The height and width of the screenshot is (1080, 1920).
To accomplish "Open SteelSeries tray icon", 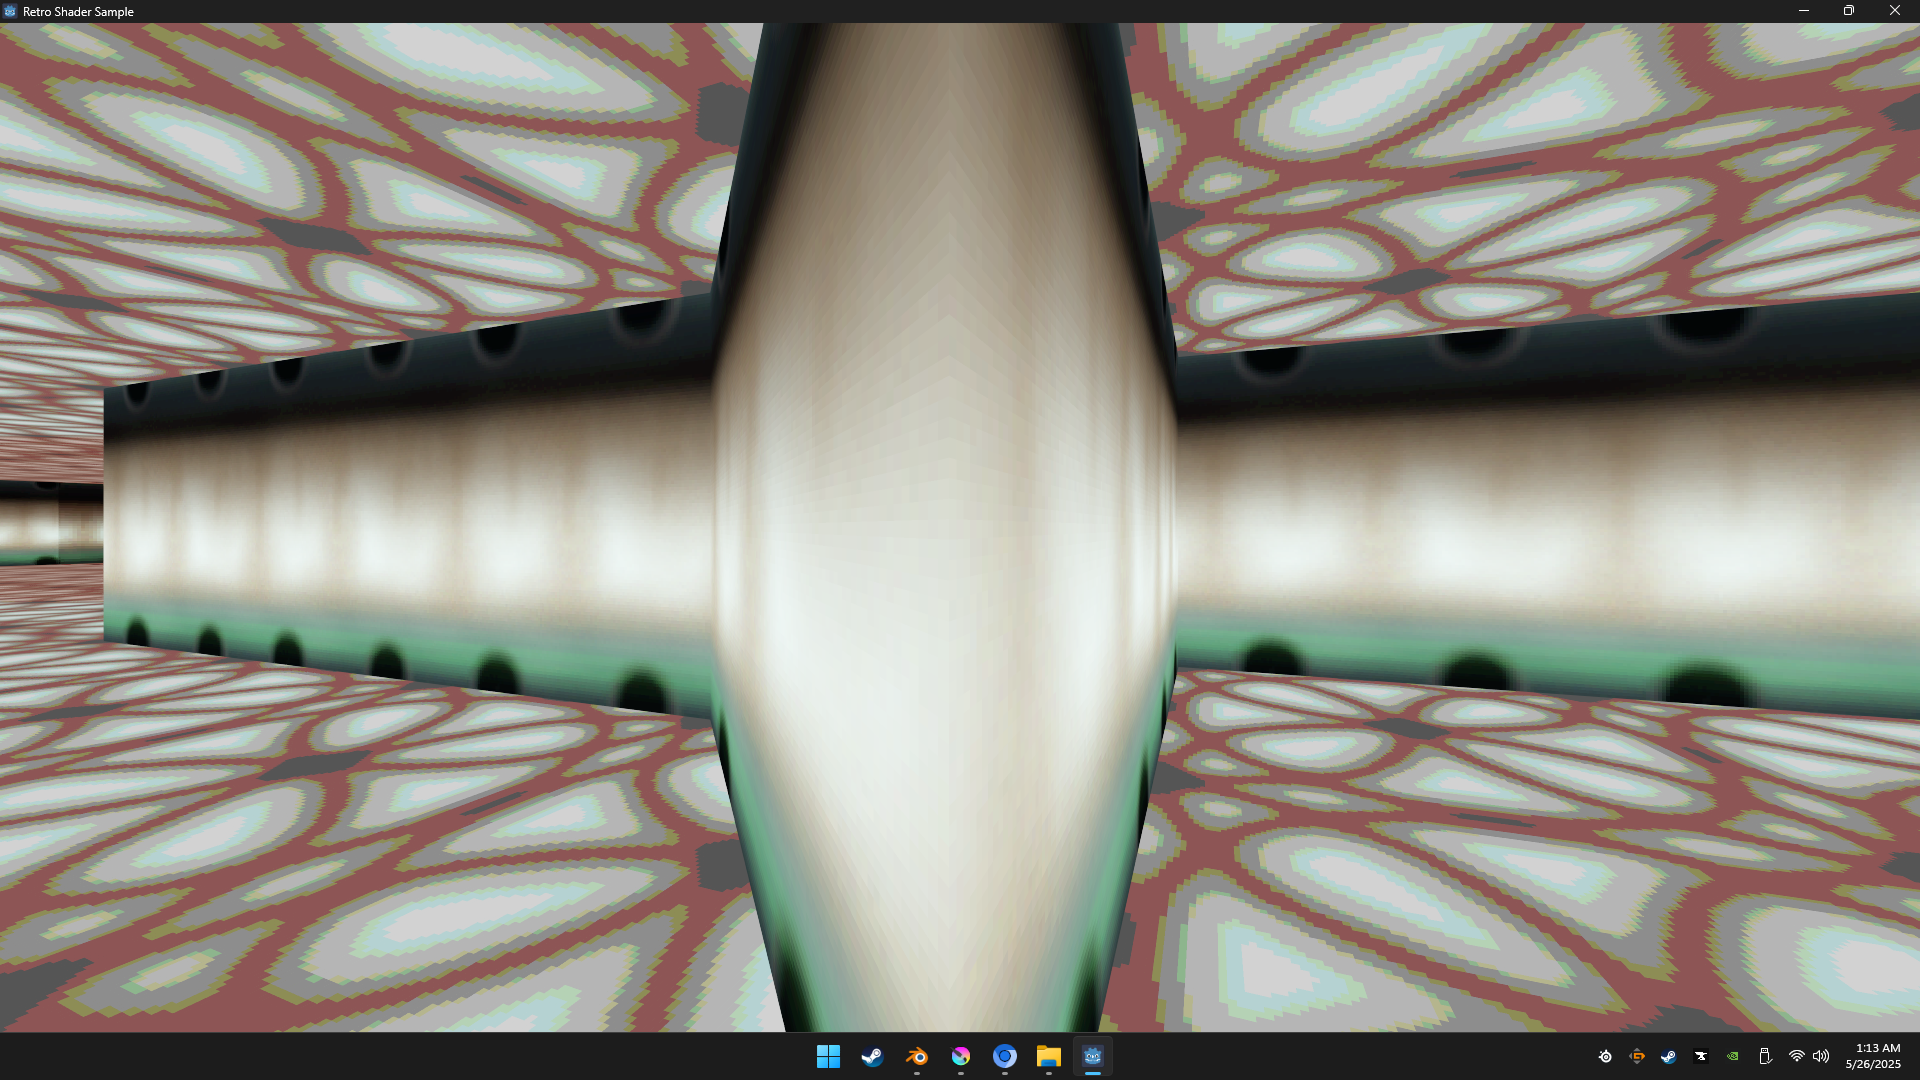I will tap(1605, 1056).
